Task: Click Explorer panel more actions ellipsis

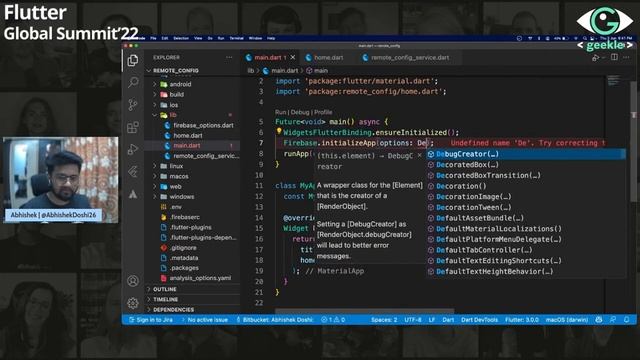Action: (229, 58)
